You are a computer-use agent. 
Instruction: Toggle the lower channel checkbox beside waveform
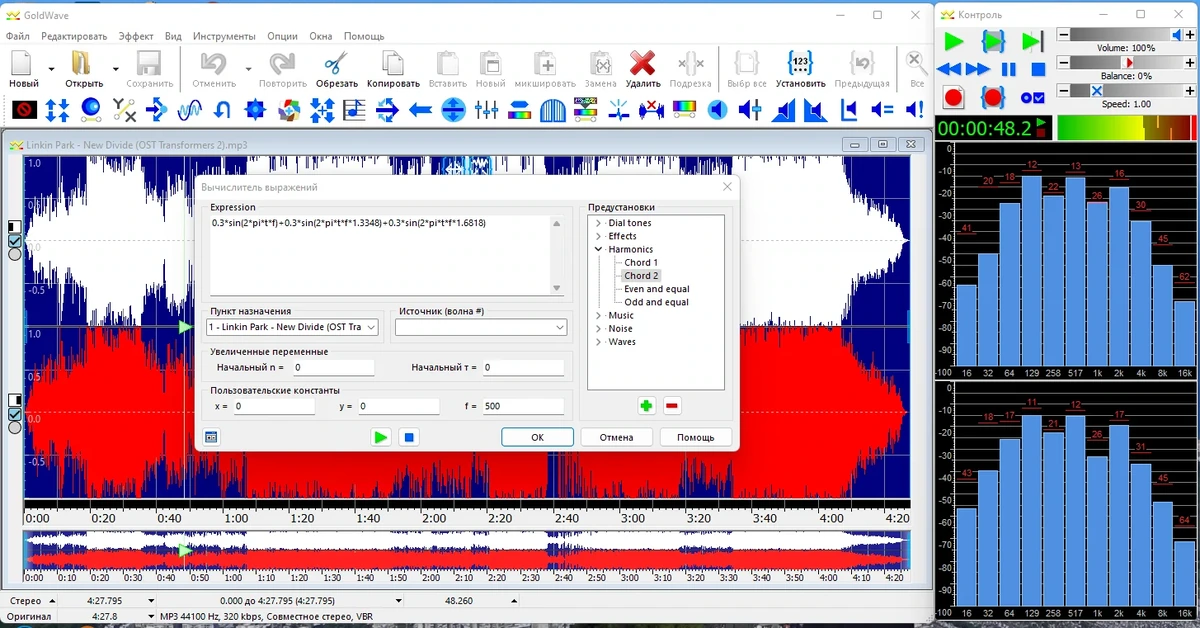(15, 414)
